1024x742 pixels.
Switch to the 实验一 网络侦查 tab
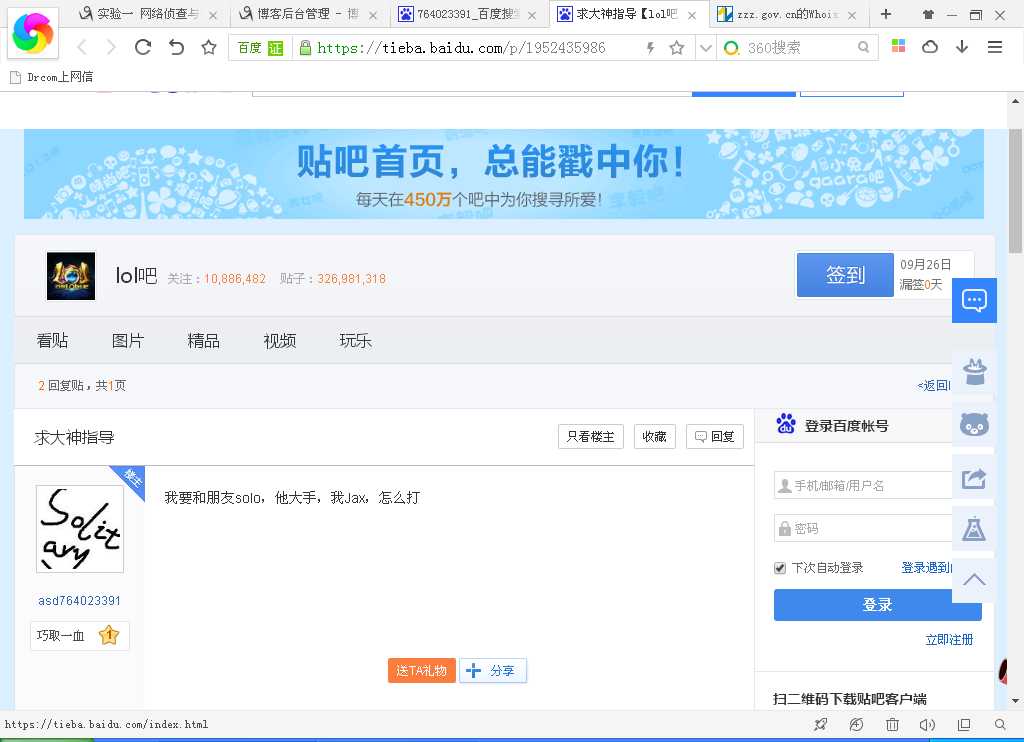(148, 14)
